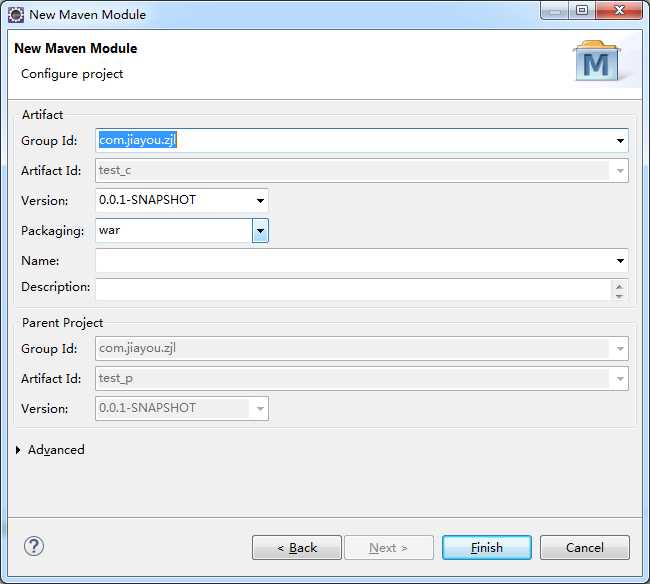This screenshot has width=650, height=584.
Task: Click the Maven M wizard banner icon
Action: [x=597, y=61]
